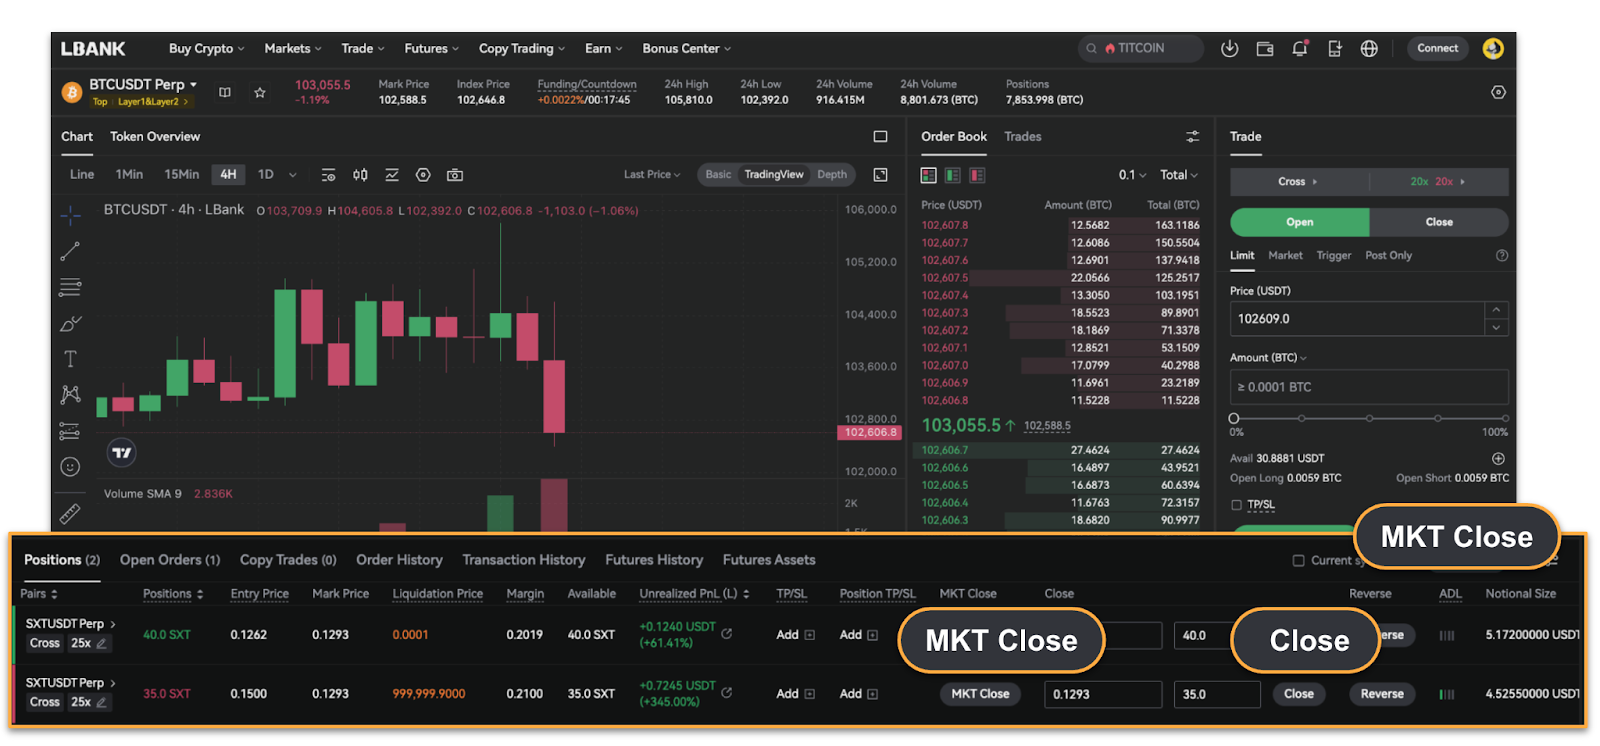
Task: Open the BTCUSDT Perp pair selector
Action: pos(143,84)
